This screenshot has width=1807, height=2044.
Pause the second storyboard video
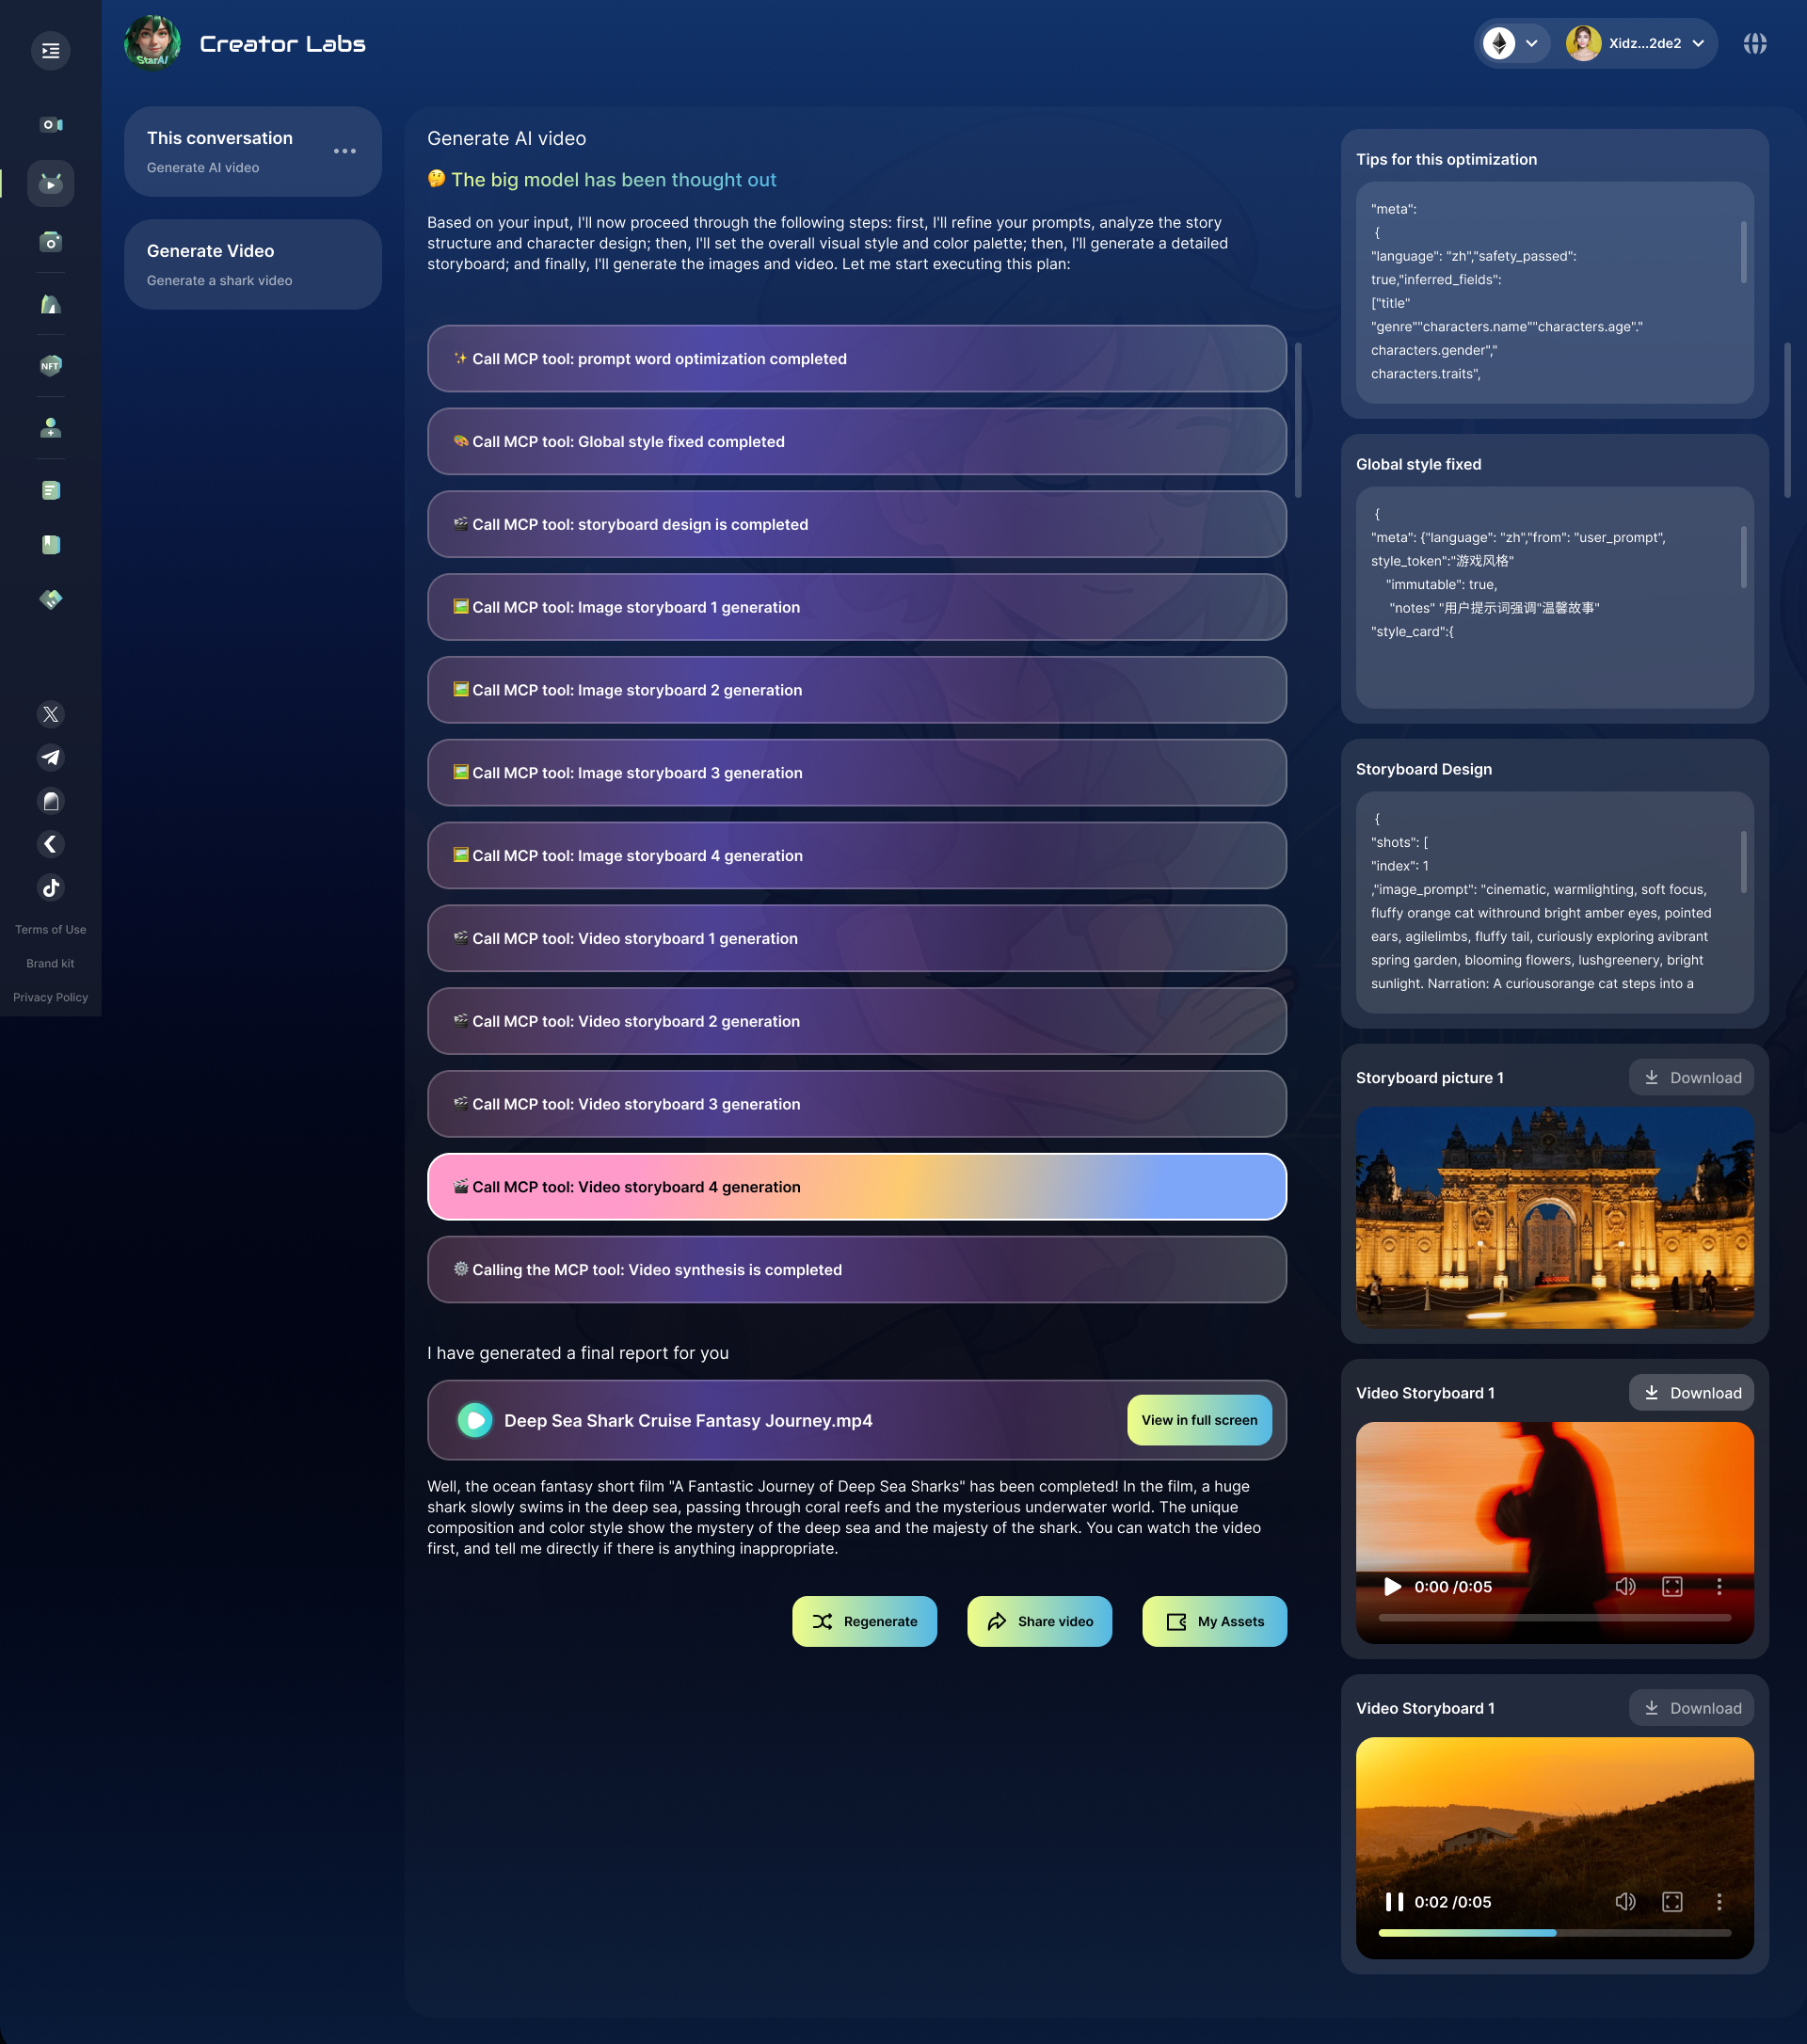pyautogui.click(x=1393, y=1901)
